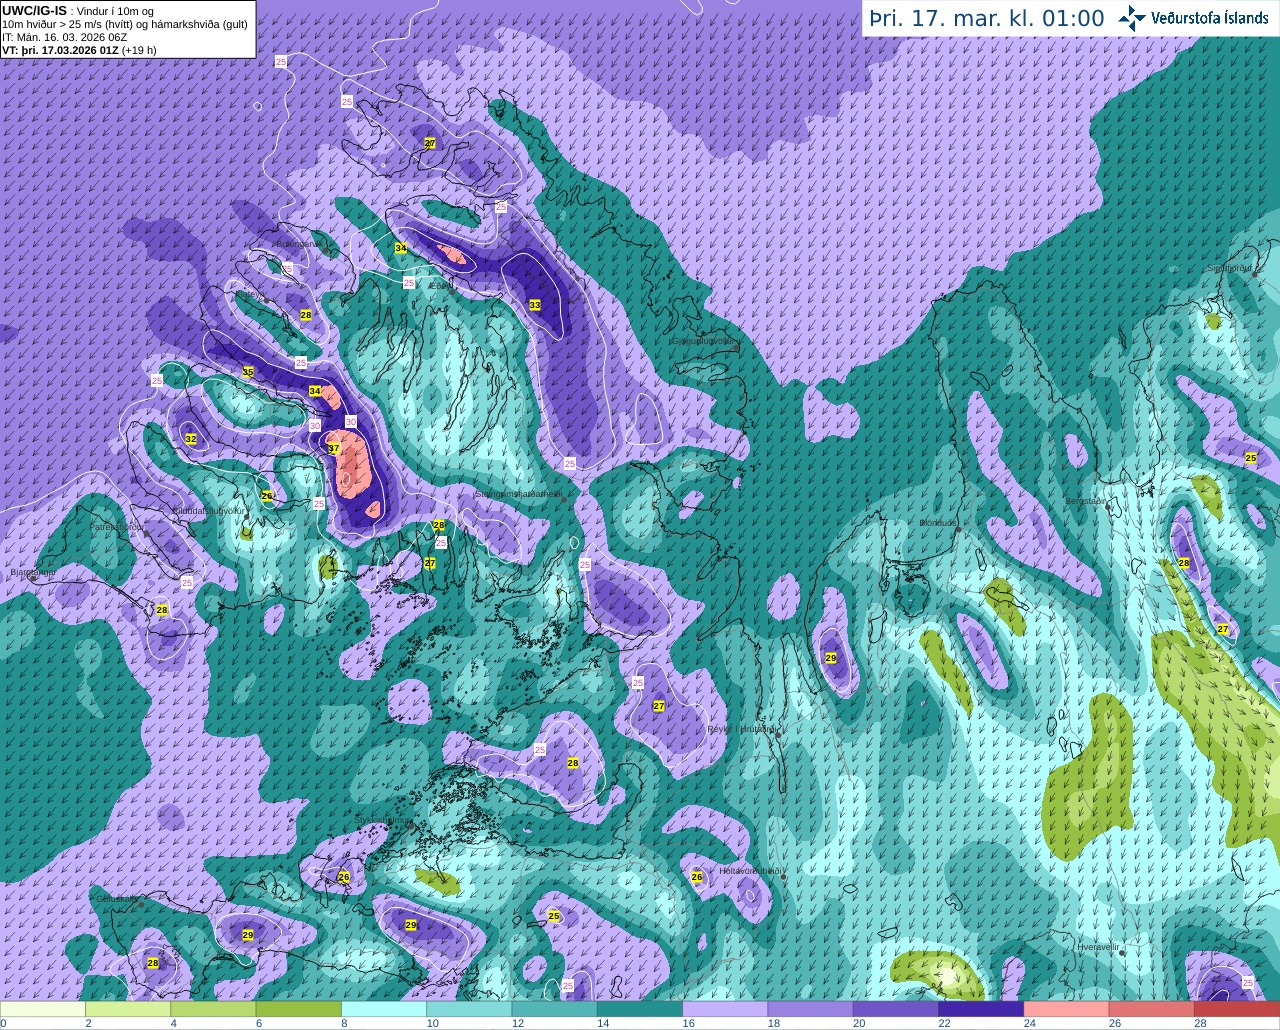The height and width of the screenshot is (1030, 1280).
Task: Click the legend line about 10m hviður > 25 m/s
Action: point(125,24)
